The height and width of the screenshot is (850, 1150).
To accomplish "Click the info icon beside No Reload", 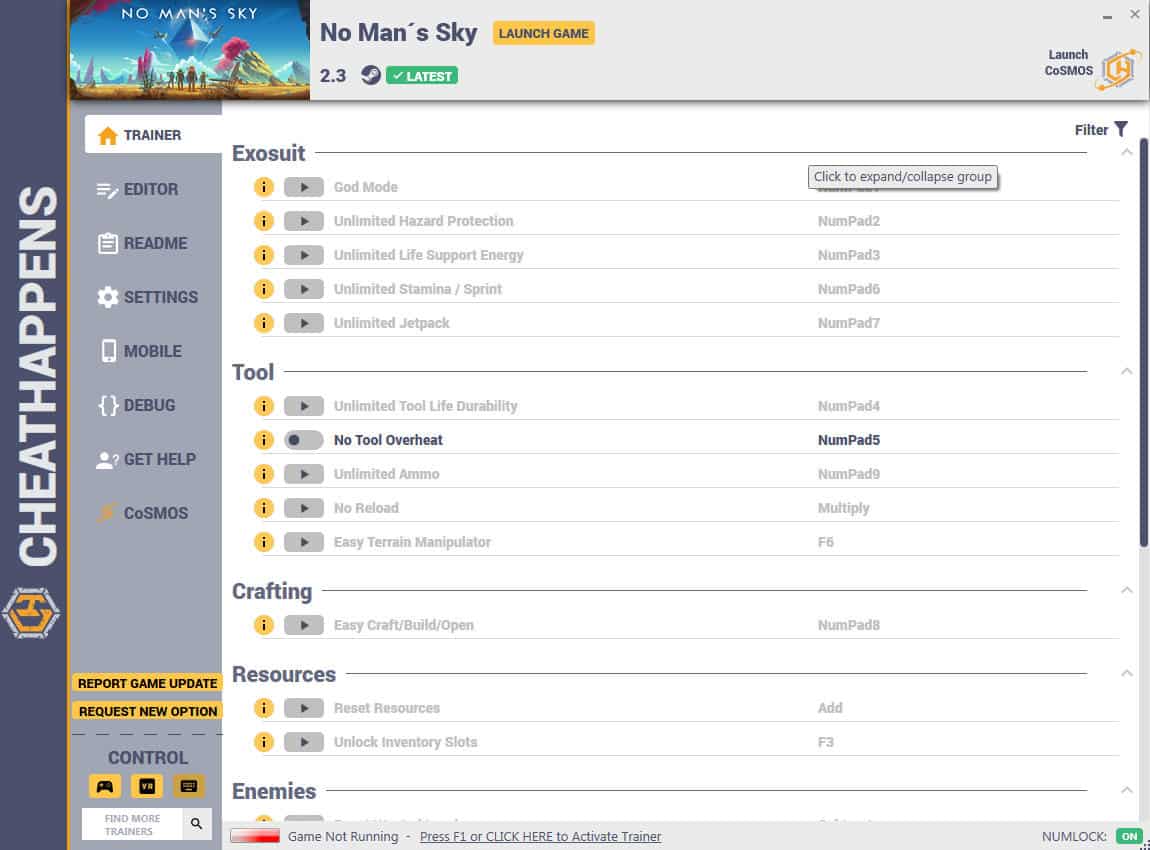I will pos(263,508).
